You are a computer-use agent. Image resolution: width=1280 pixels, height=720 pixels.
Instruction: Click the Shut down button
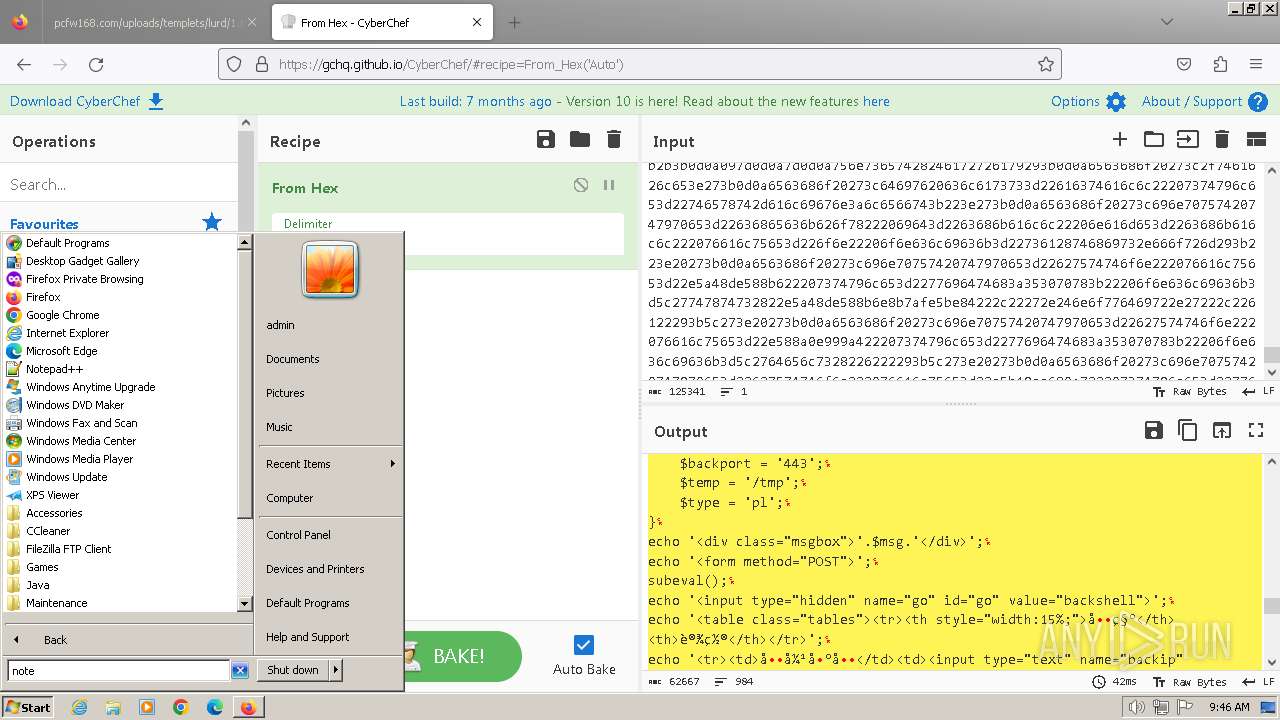(x=293, y=670)
